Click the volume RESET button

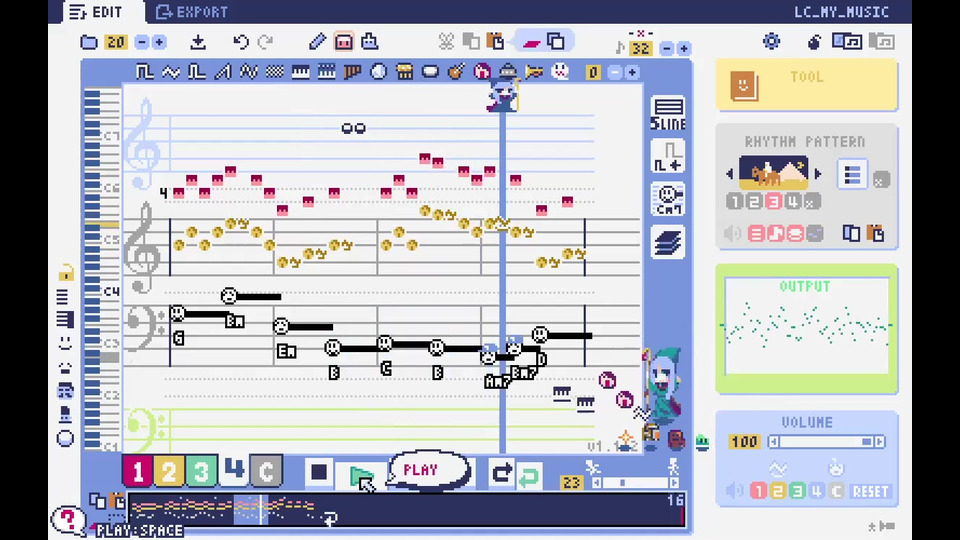tap(870, 492)
